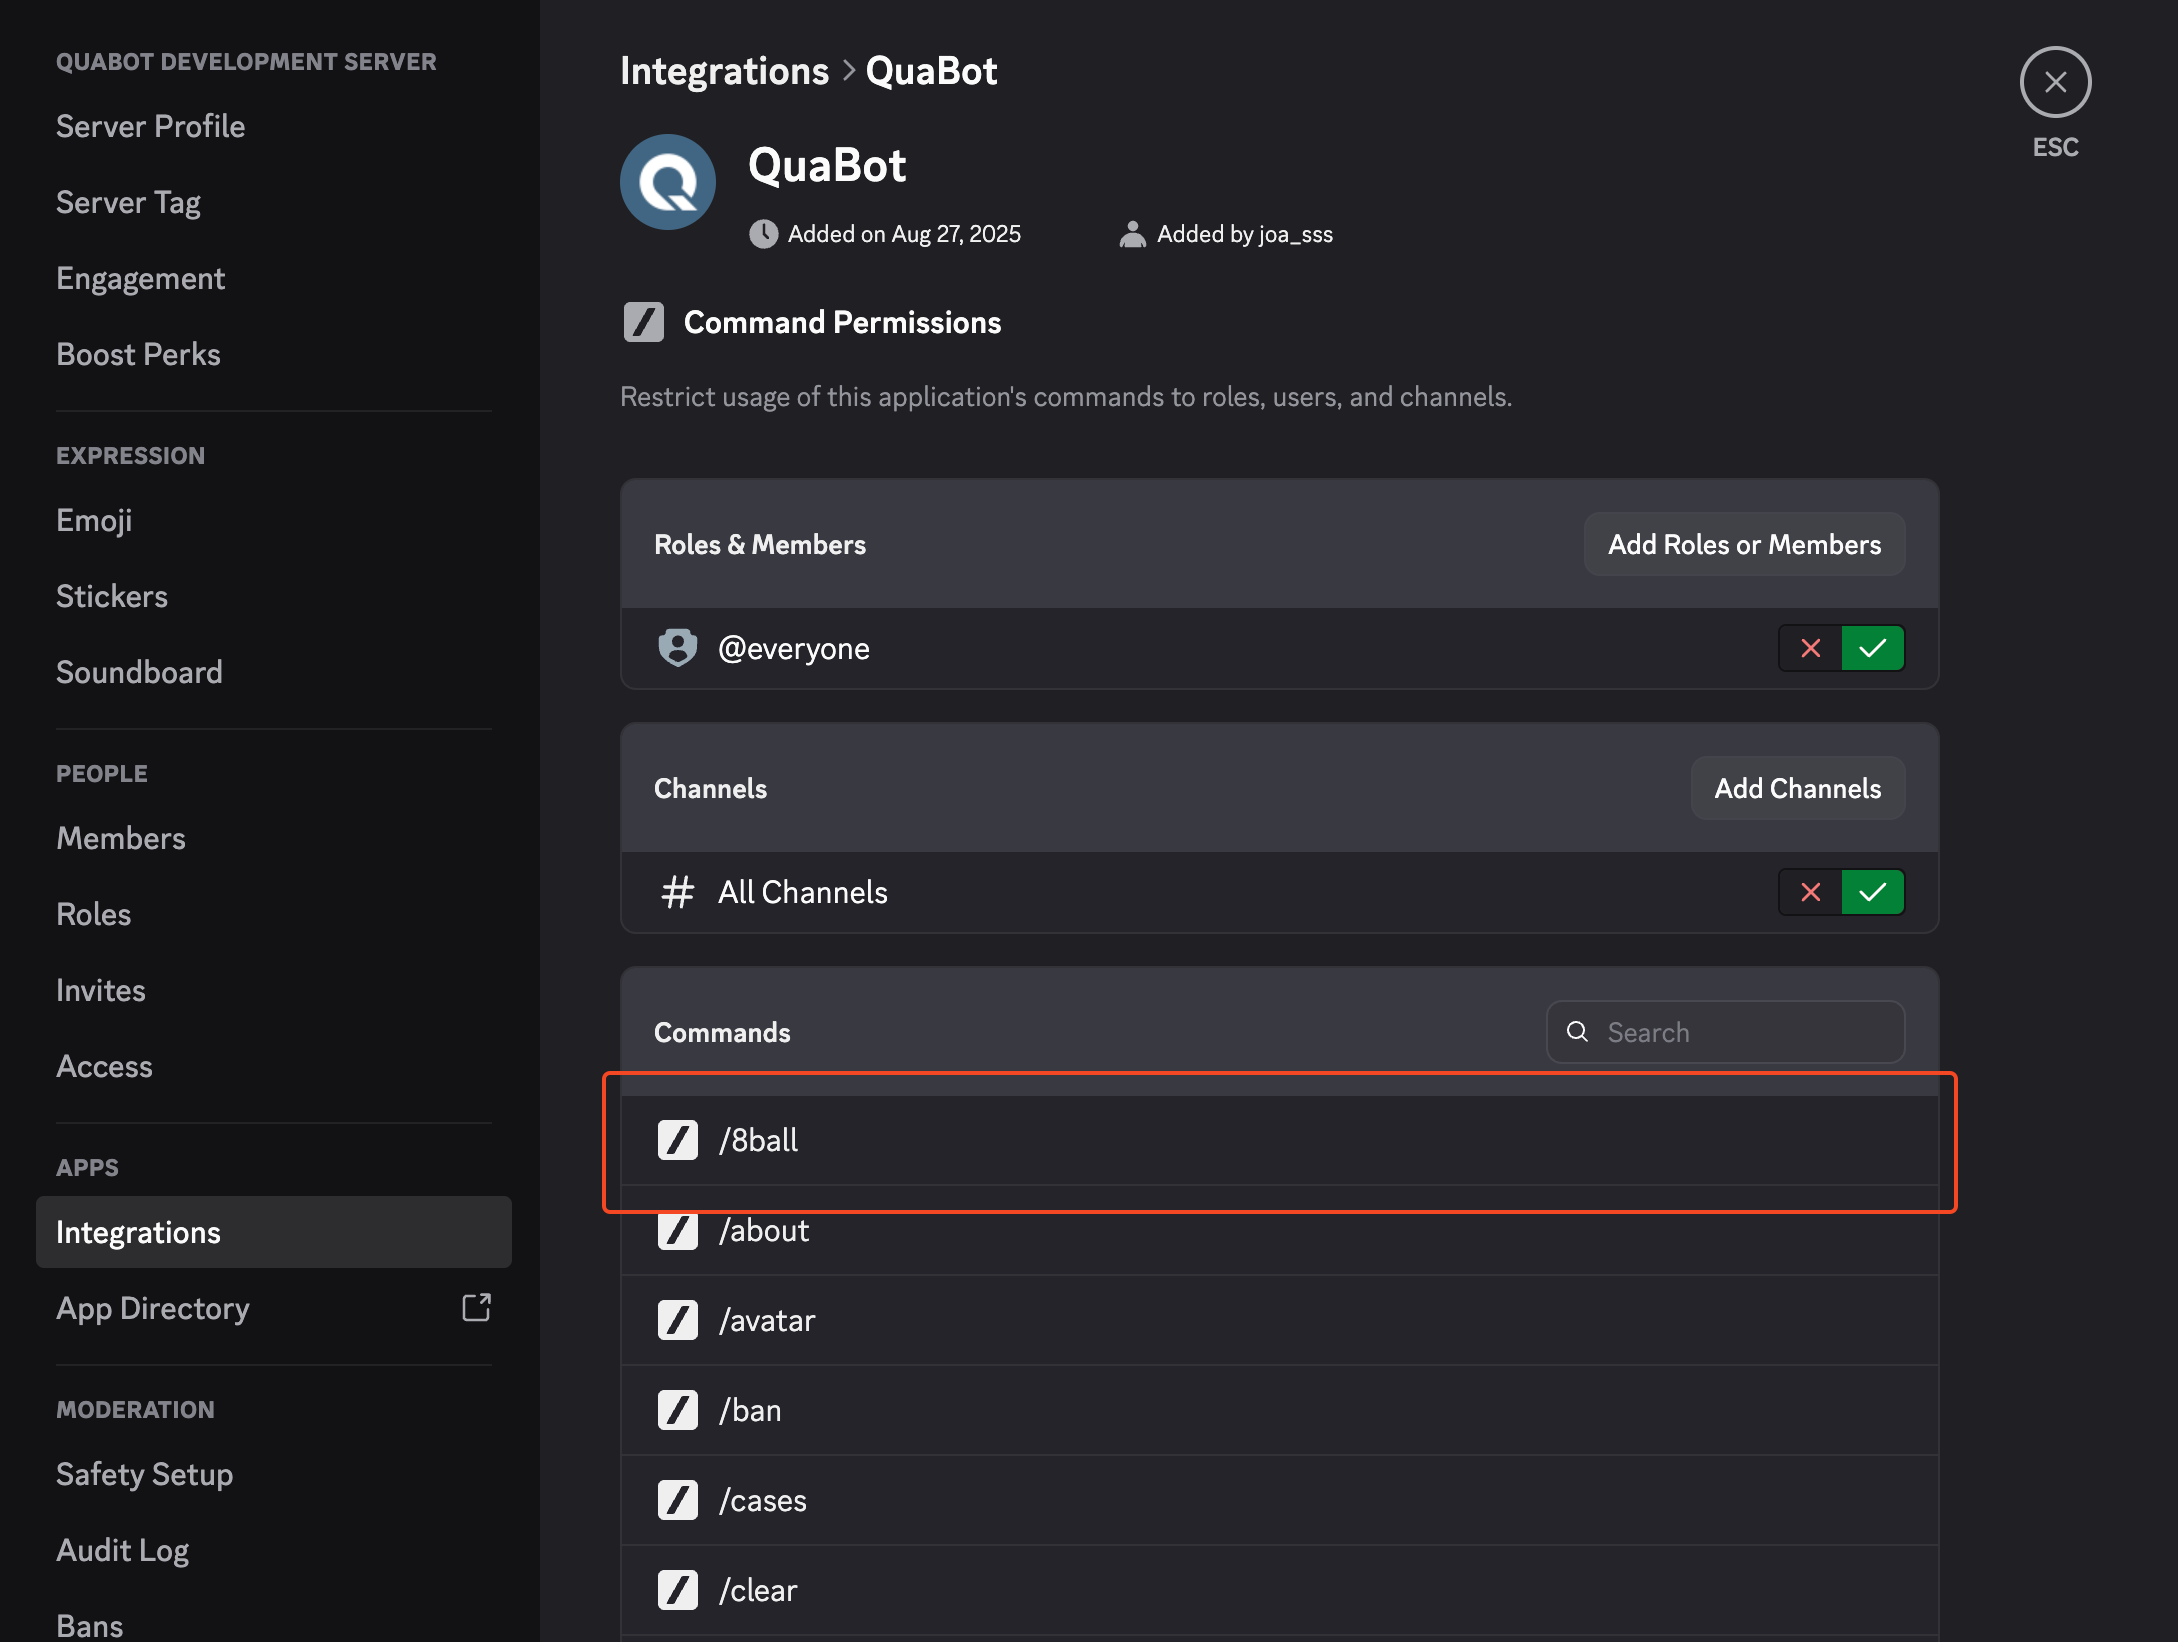Click the slash icon for /cases
The height and width of the screenshot is (1642, 2178).
(x=677, y=1500)
